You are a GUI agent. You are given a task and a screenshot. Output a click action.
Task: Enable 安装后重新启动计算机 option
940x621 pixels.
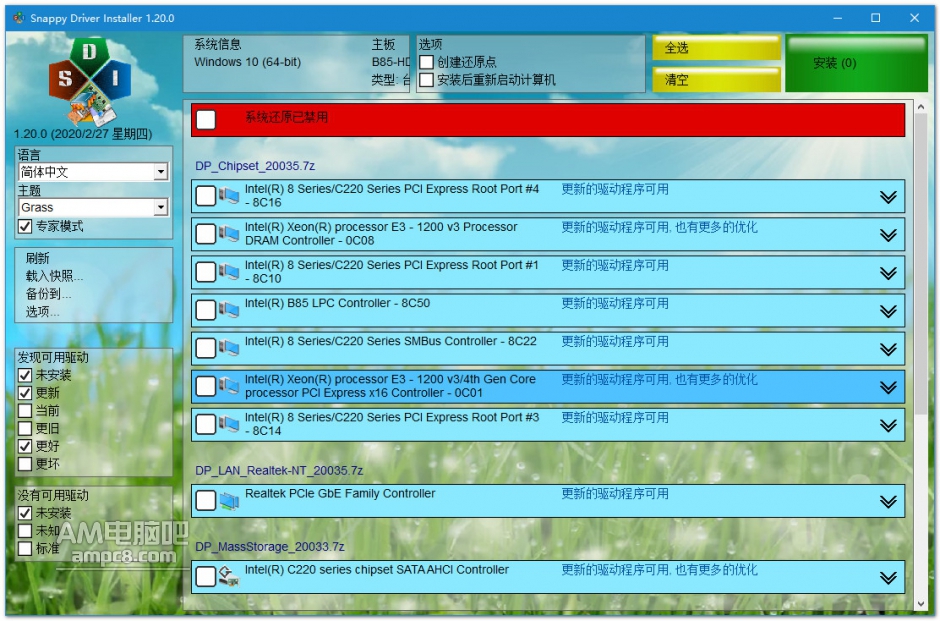coord(426,80)
